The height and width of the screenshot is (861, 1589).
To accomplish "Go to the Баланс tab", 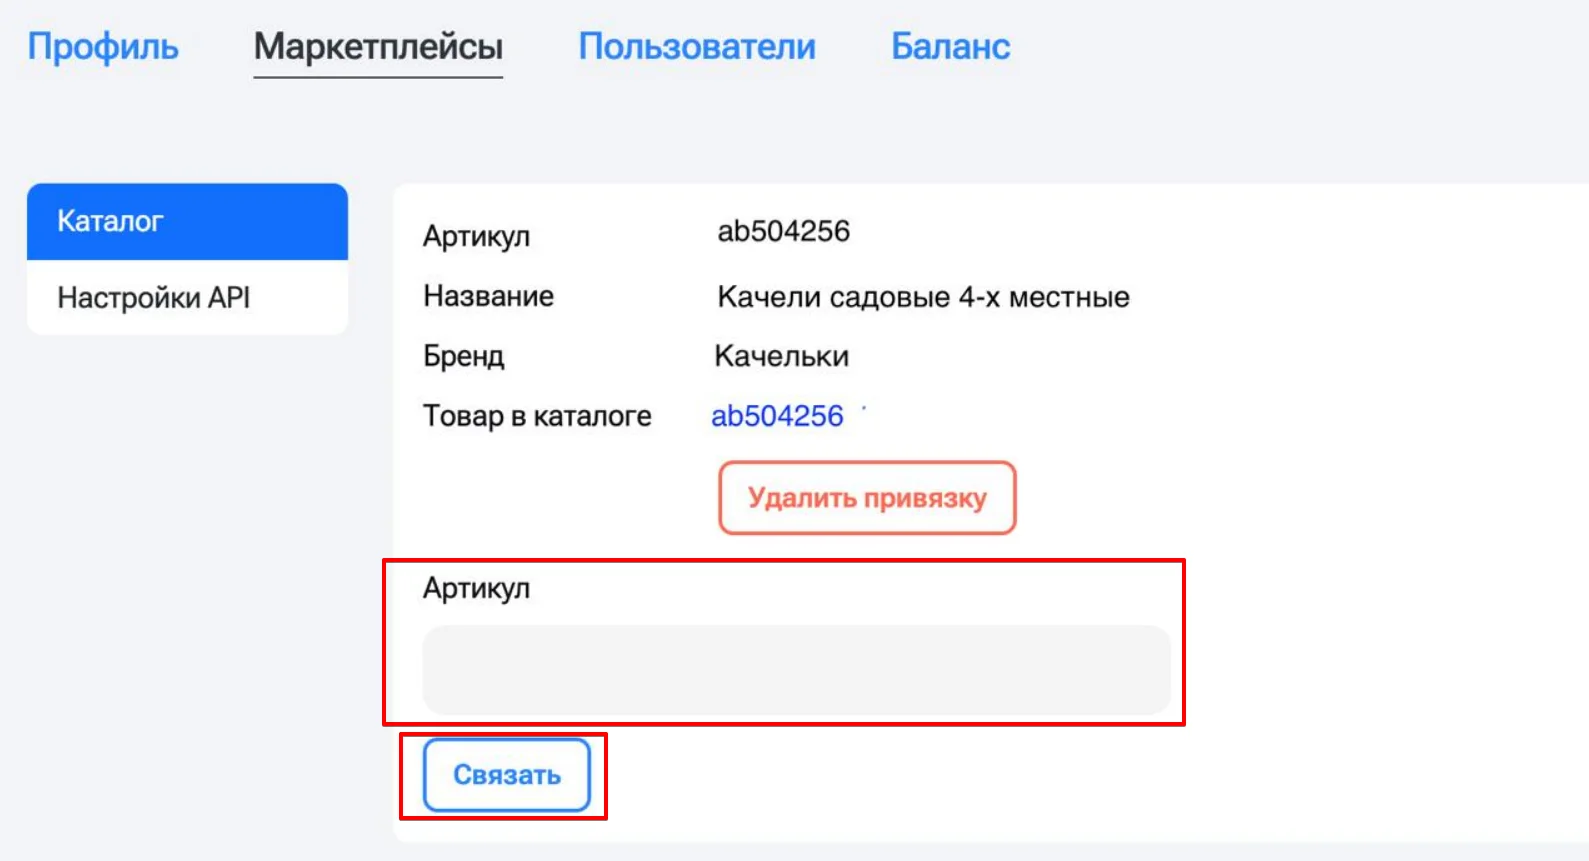I will coord(951,47).
